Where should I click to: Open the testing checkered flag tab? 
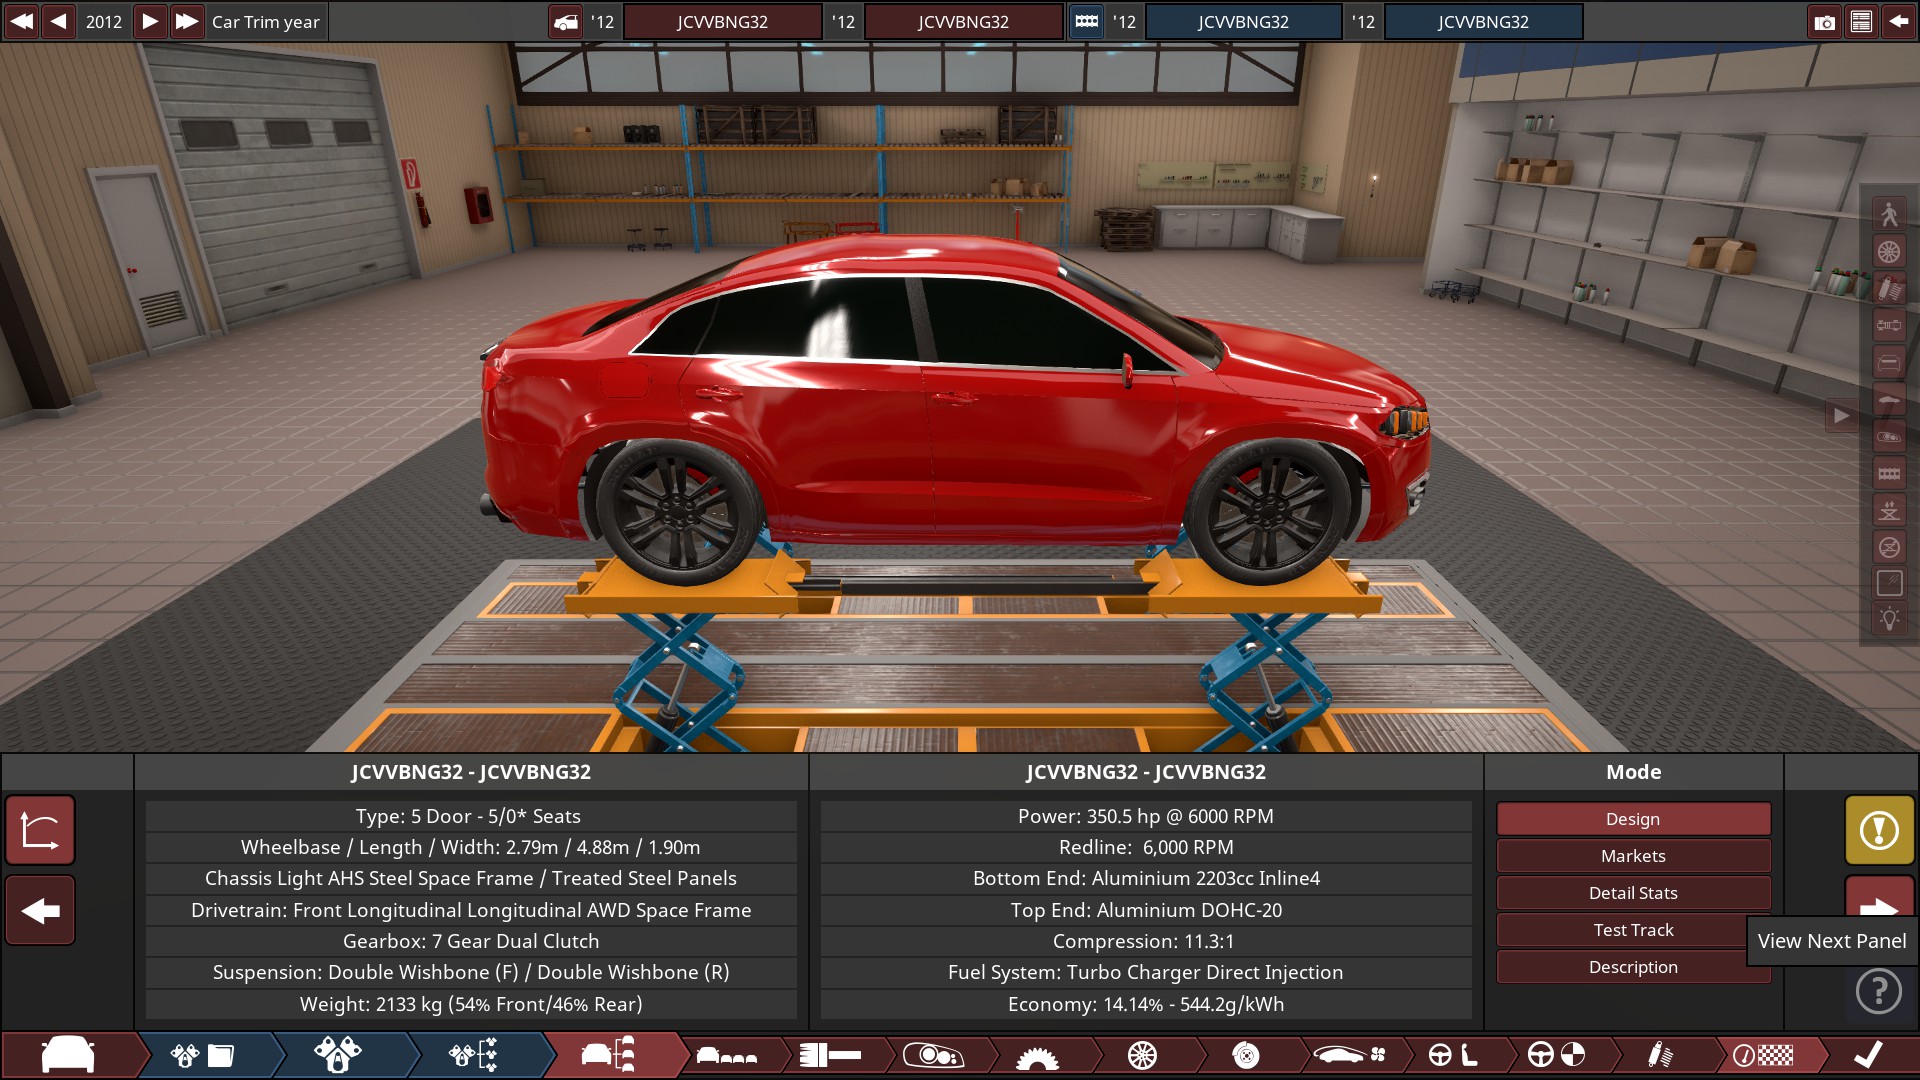point(1763,1055)
